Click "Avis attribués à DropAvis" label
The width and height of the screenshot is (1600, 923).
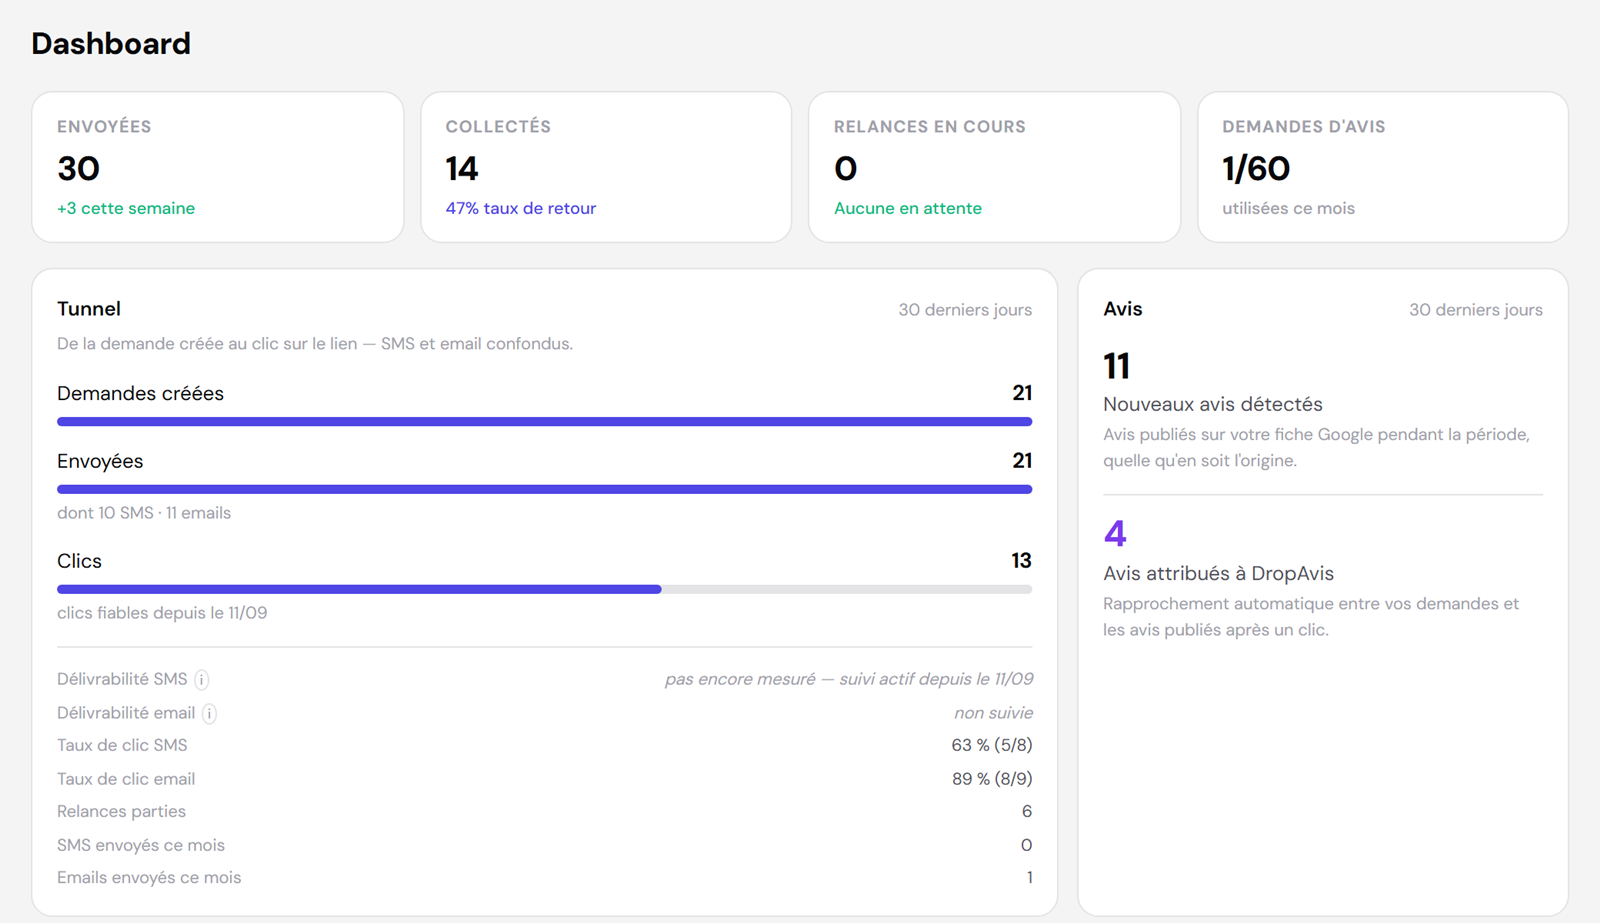1219,574
